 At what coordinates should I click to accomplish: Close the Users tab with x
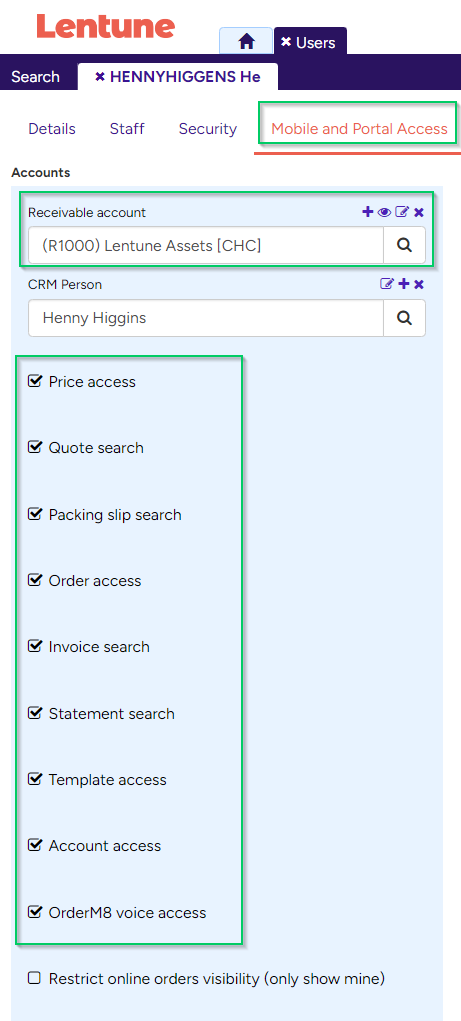pyautogui.click(x=285, y=42)
